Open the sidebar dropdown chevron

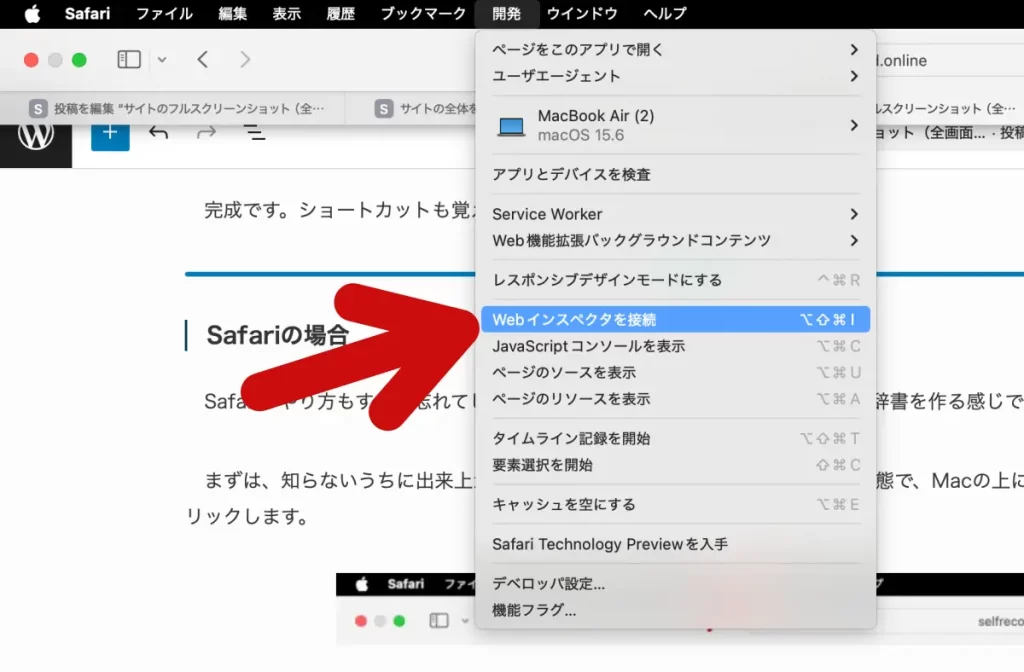[162, 60]
